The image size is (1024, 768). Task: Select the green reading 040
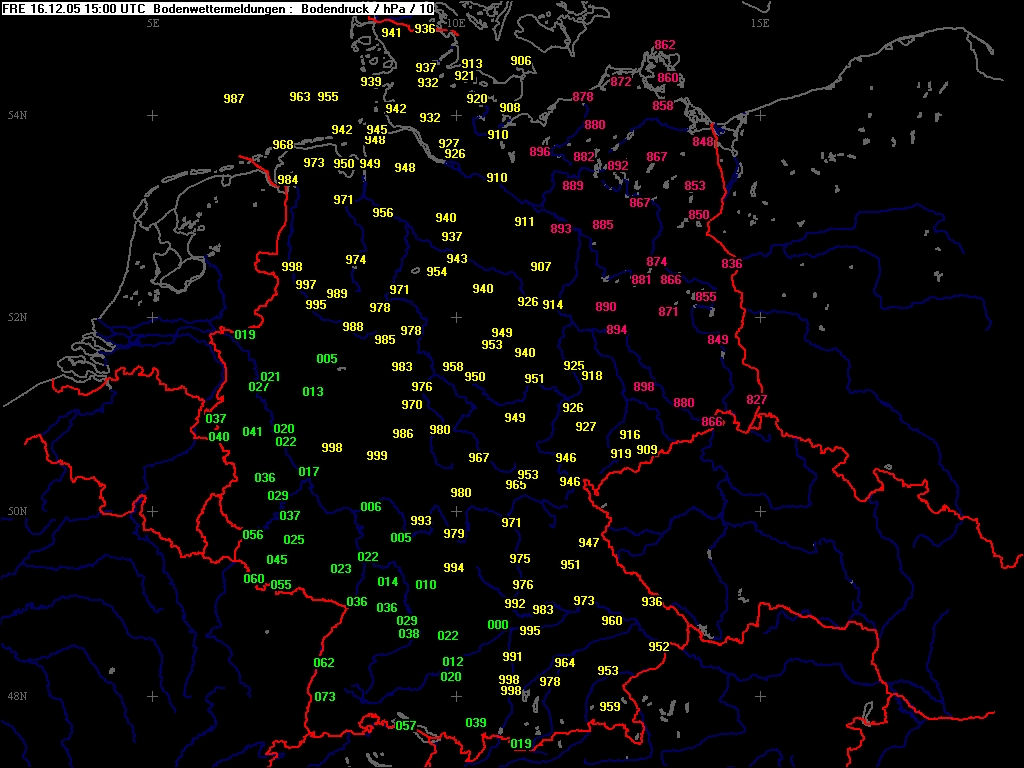pyautogui.click(x=219, y=437)
